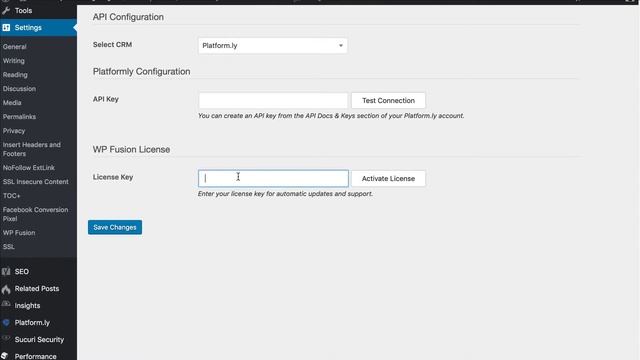This screenshot has width=640, height=360.
Task: Click the Performance icon in sidebar
Action: pos(5,356)
